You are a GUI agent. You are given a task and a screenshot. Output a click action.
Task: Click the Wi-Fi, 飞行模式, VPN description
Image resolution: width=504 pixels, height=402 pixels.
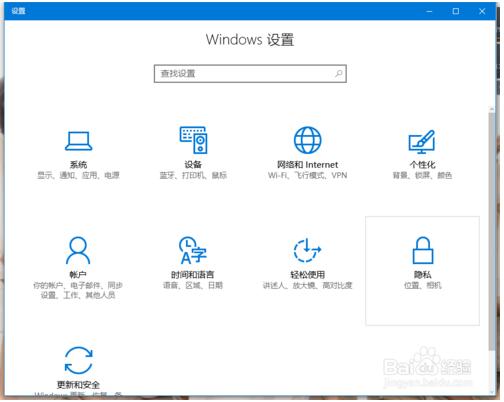pos(307,175)
